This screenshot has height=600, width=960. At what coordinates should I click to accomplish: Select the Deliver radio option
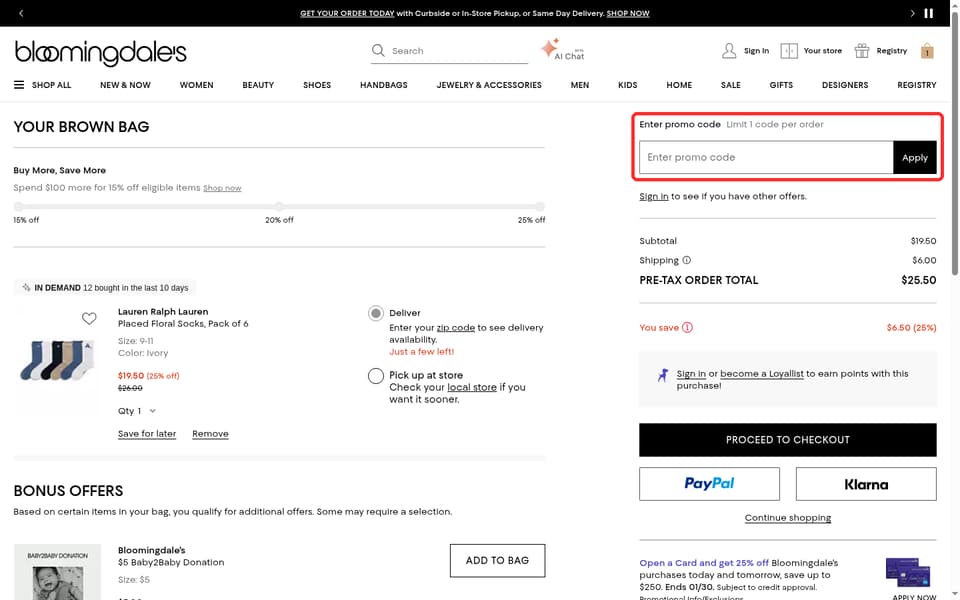[376, 313]
